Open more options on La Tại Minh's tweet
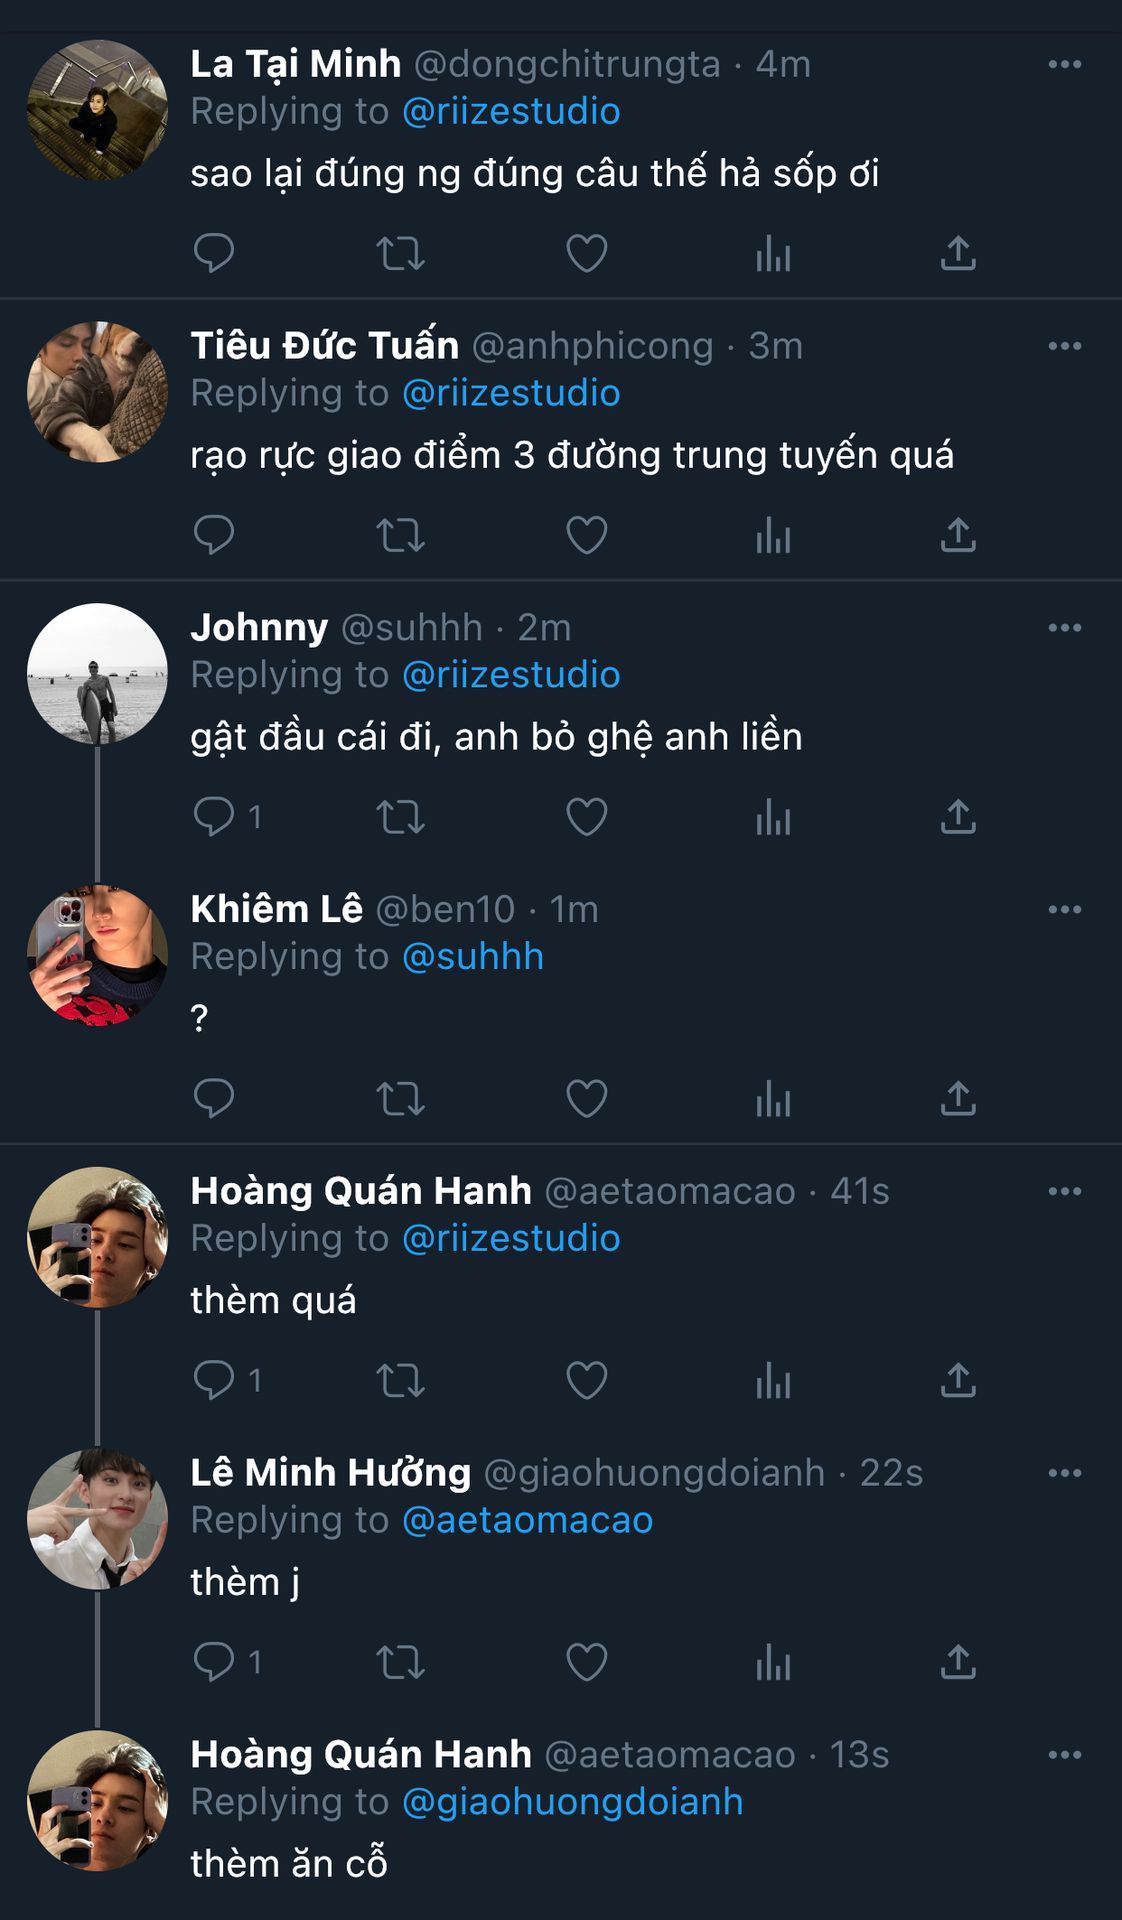This screenshot has width=1122, height=1920. coord(1064,65)
